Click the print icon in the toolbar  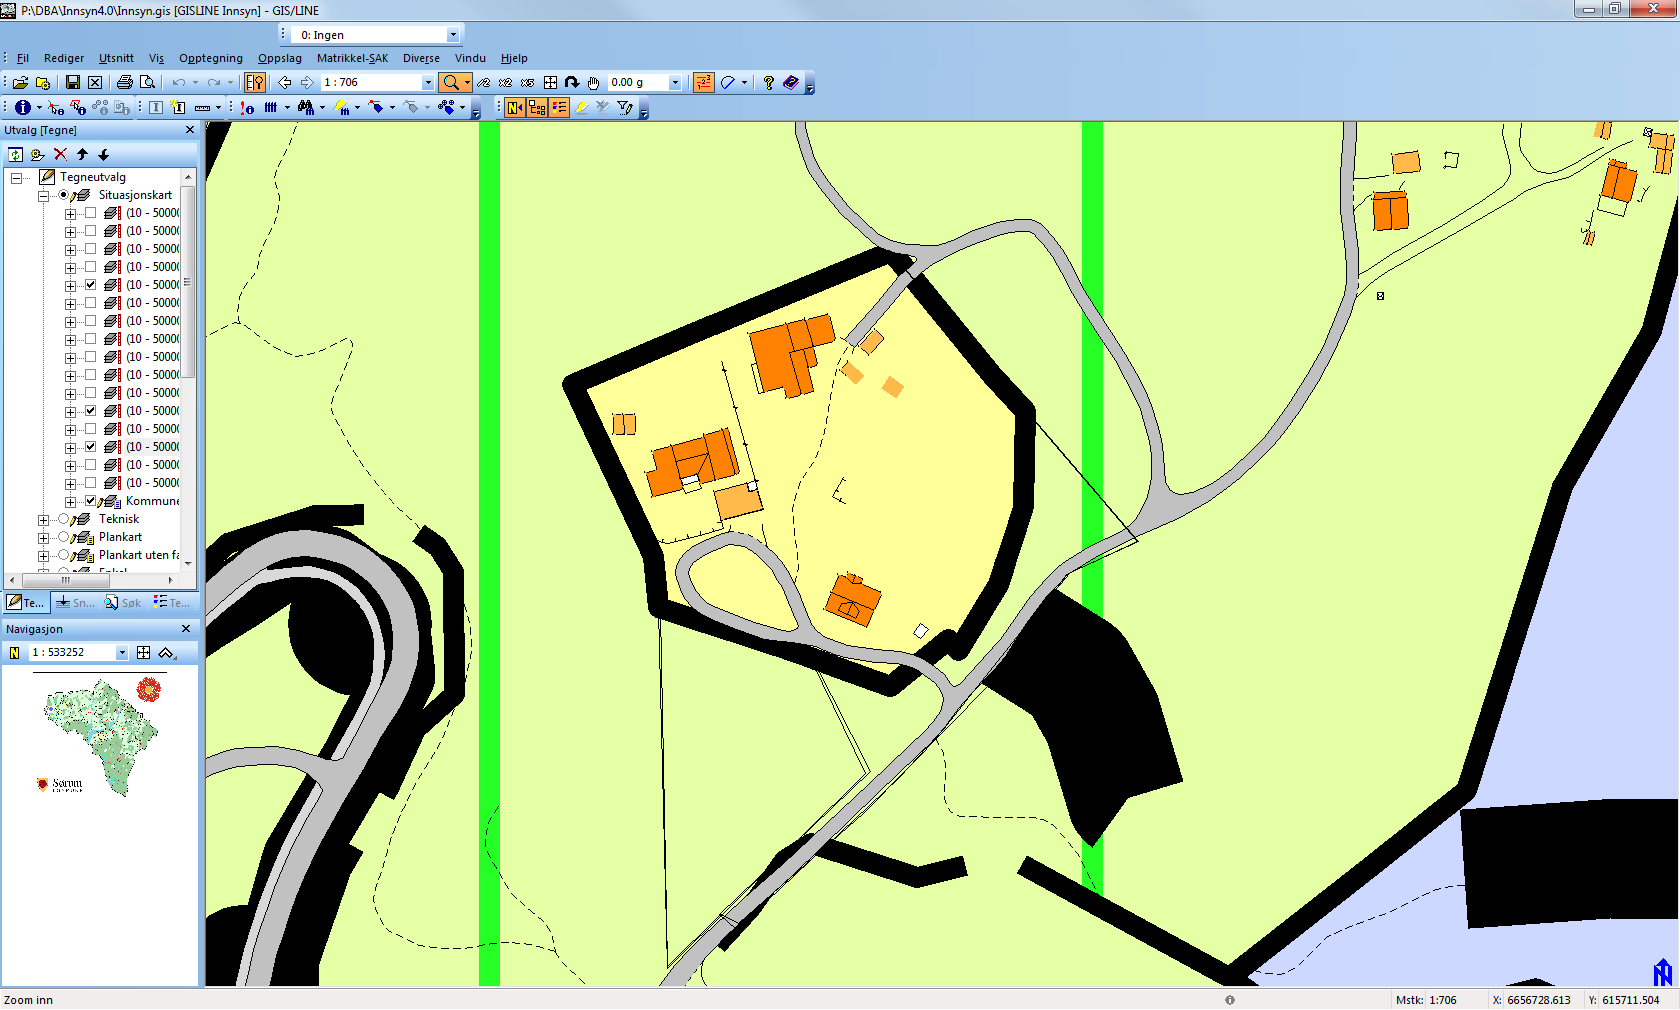(125, 83)
